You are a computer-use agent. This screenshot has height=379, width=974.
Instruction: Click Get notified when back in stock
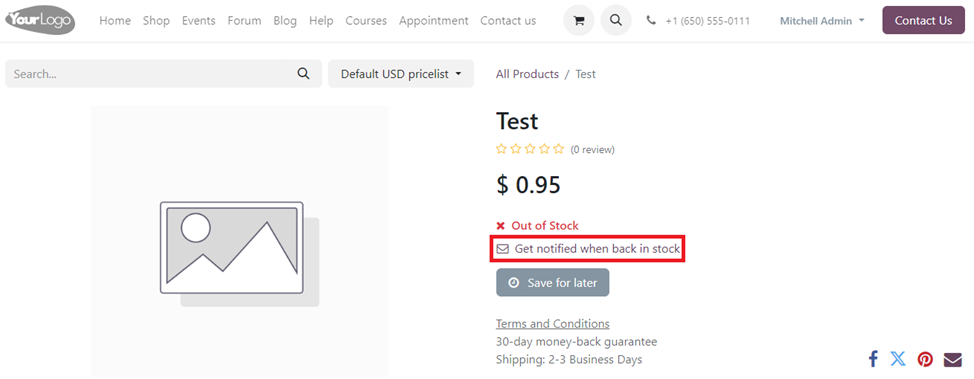(x=588, y=249)
